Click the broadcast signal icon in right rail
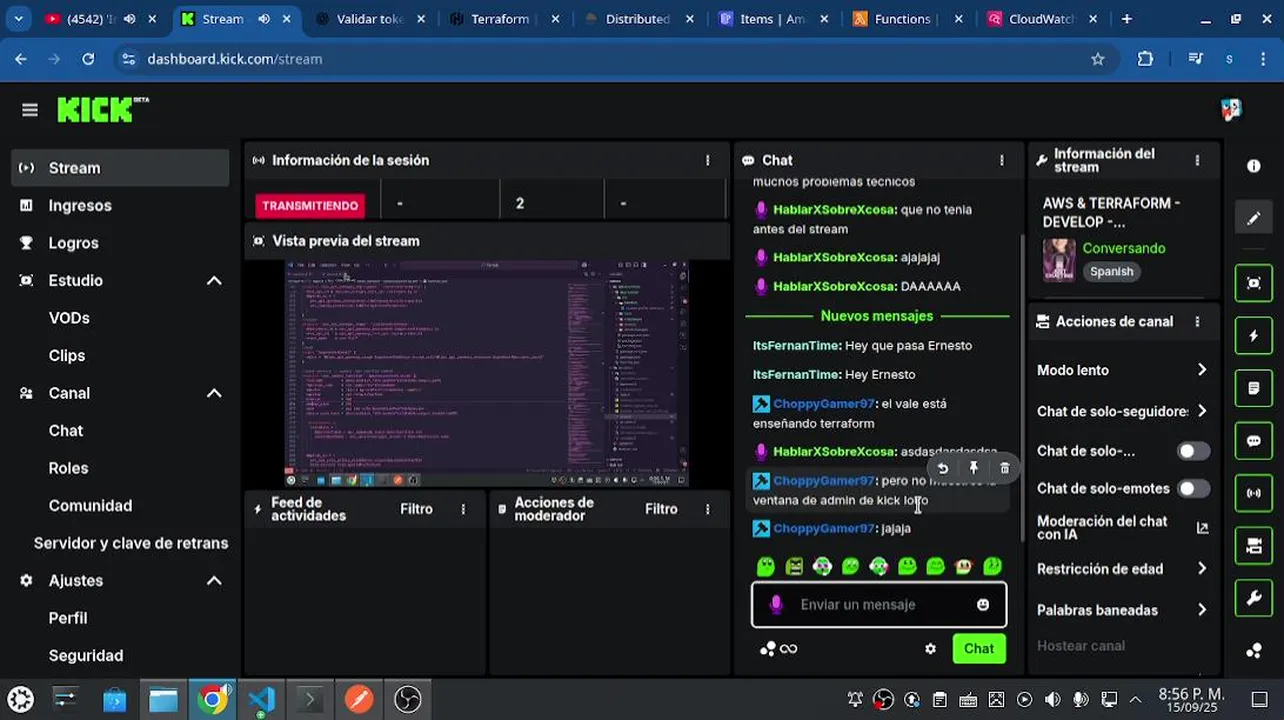The height and width of the screenshot is (720, 1284). click(x=1254, y=493)
